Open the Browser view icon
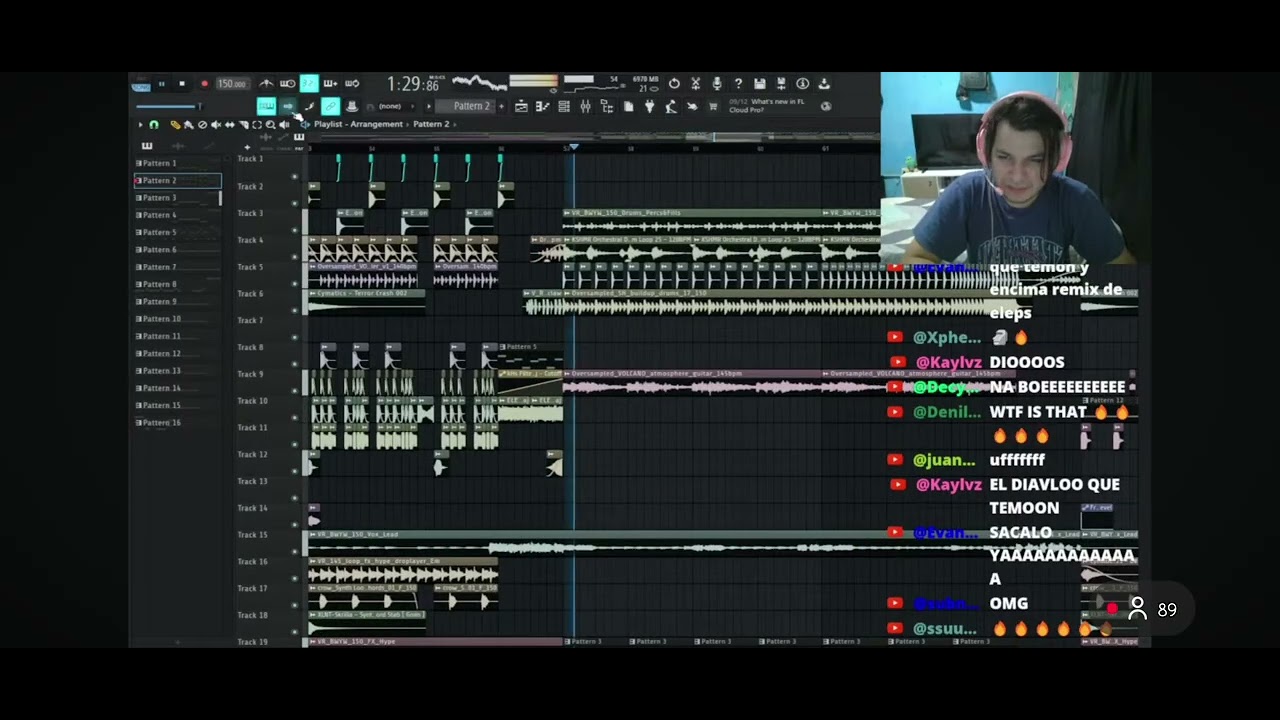Viewport: 1280px width, 720px height. pyautogui.click(x=605, y=106)
